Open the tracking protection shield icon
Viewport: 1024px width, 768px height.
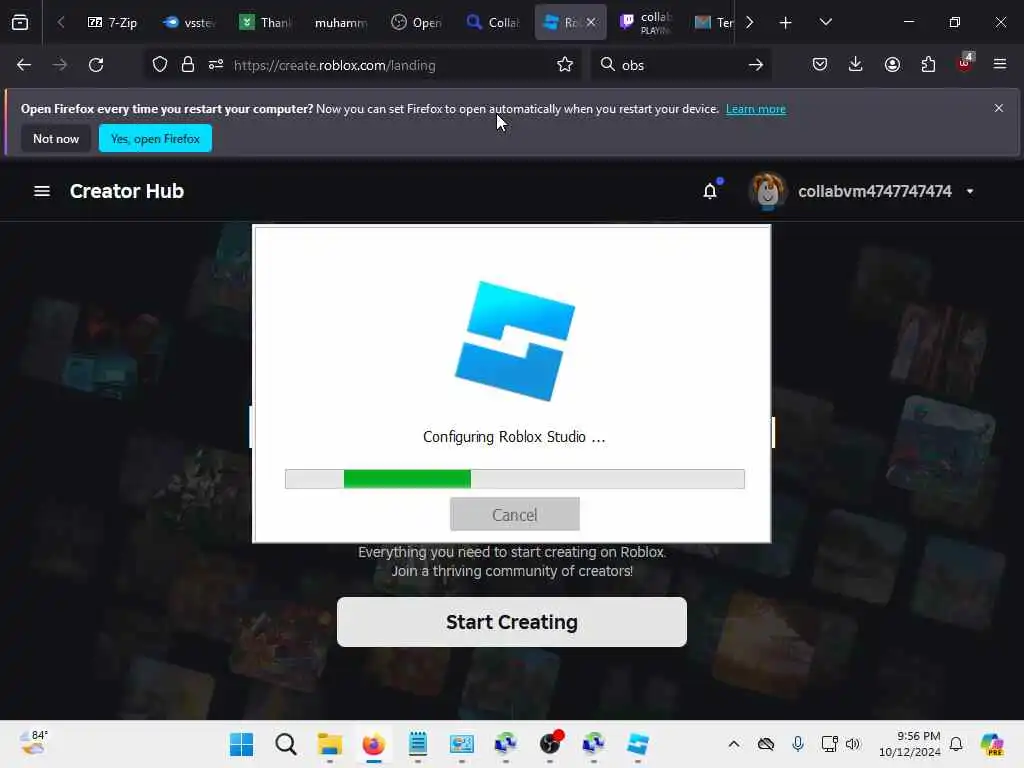(x=160, y=65)
